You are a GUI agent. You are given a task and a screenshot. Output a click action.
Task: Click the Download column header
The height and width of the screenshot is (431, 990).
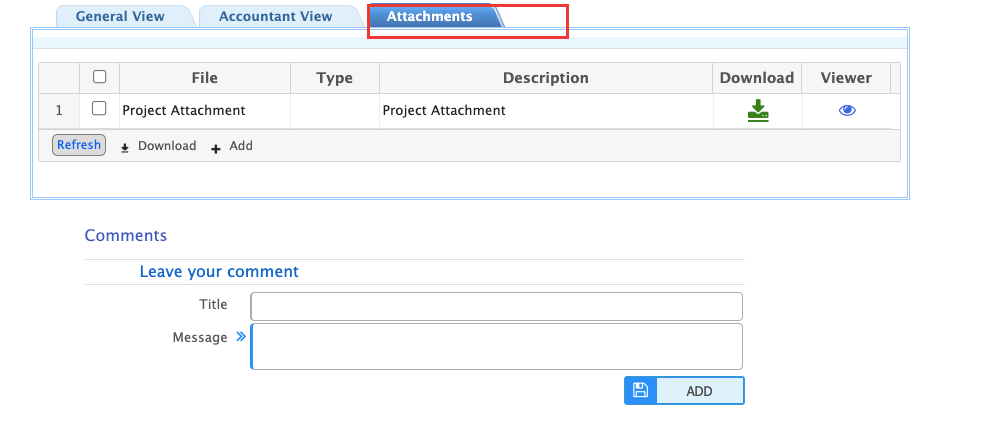[x=757, y=78]
